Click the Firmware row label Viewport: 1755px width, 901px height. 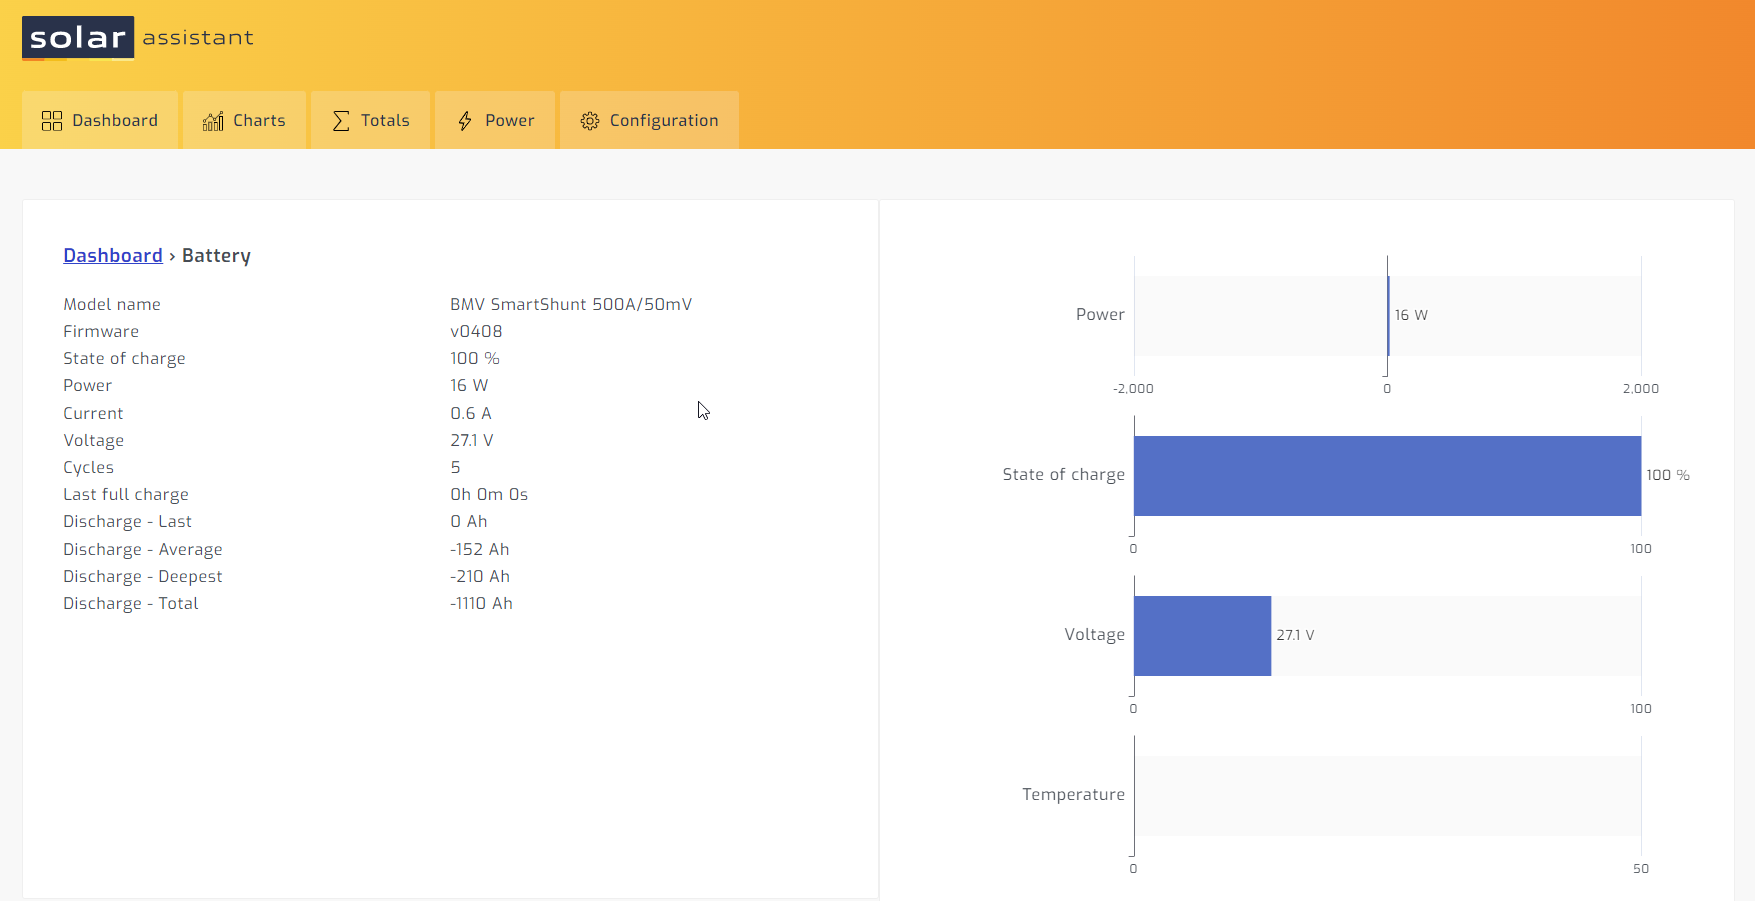coord(101,331)
